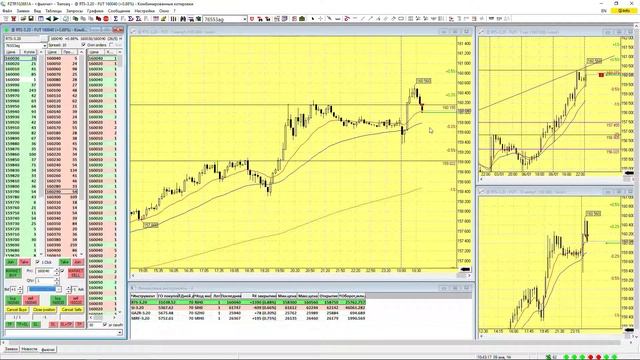
Task: Click the red shield toolbar icon
Action: 252,19
